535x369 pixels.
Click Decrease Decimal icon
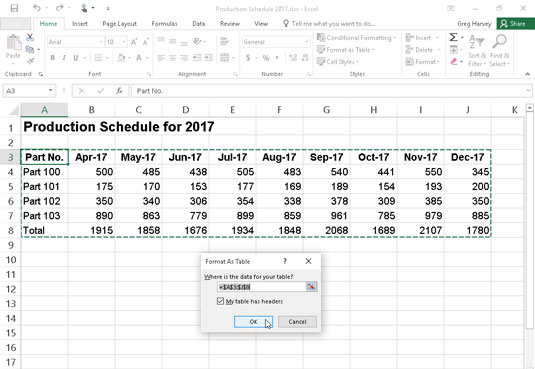[305, 58]
